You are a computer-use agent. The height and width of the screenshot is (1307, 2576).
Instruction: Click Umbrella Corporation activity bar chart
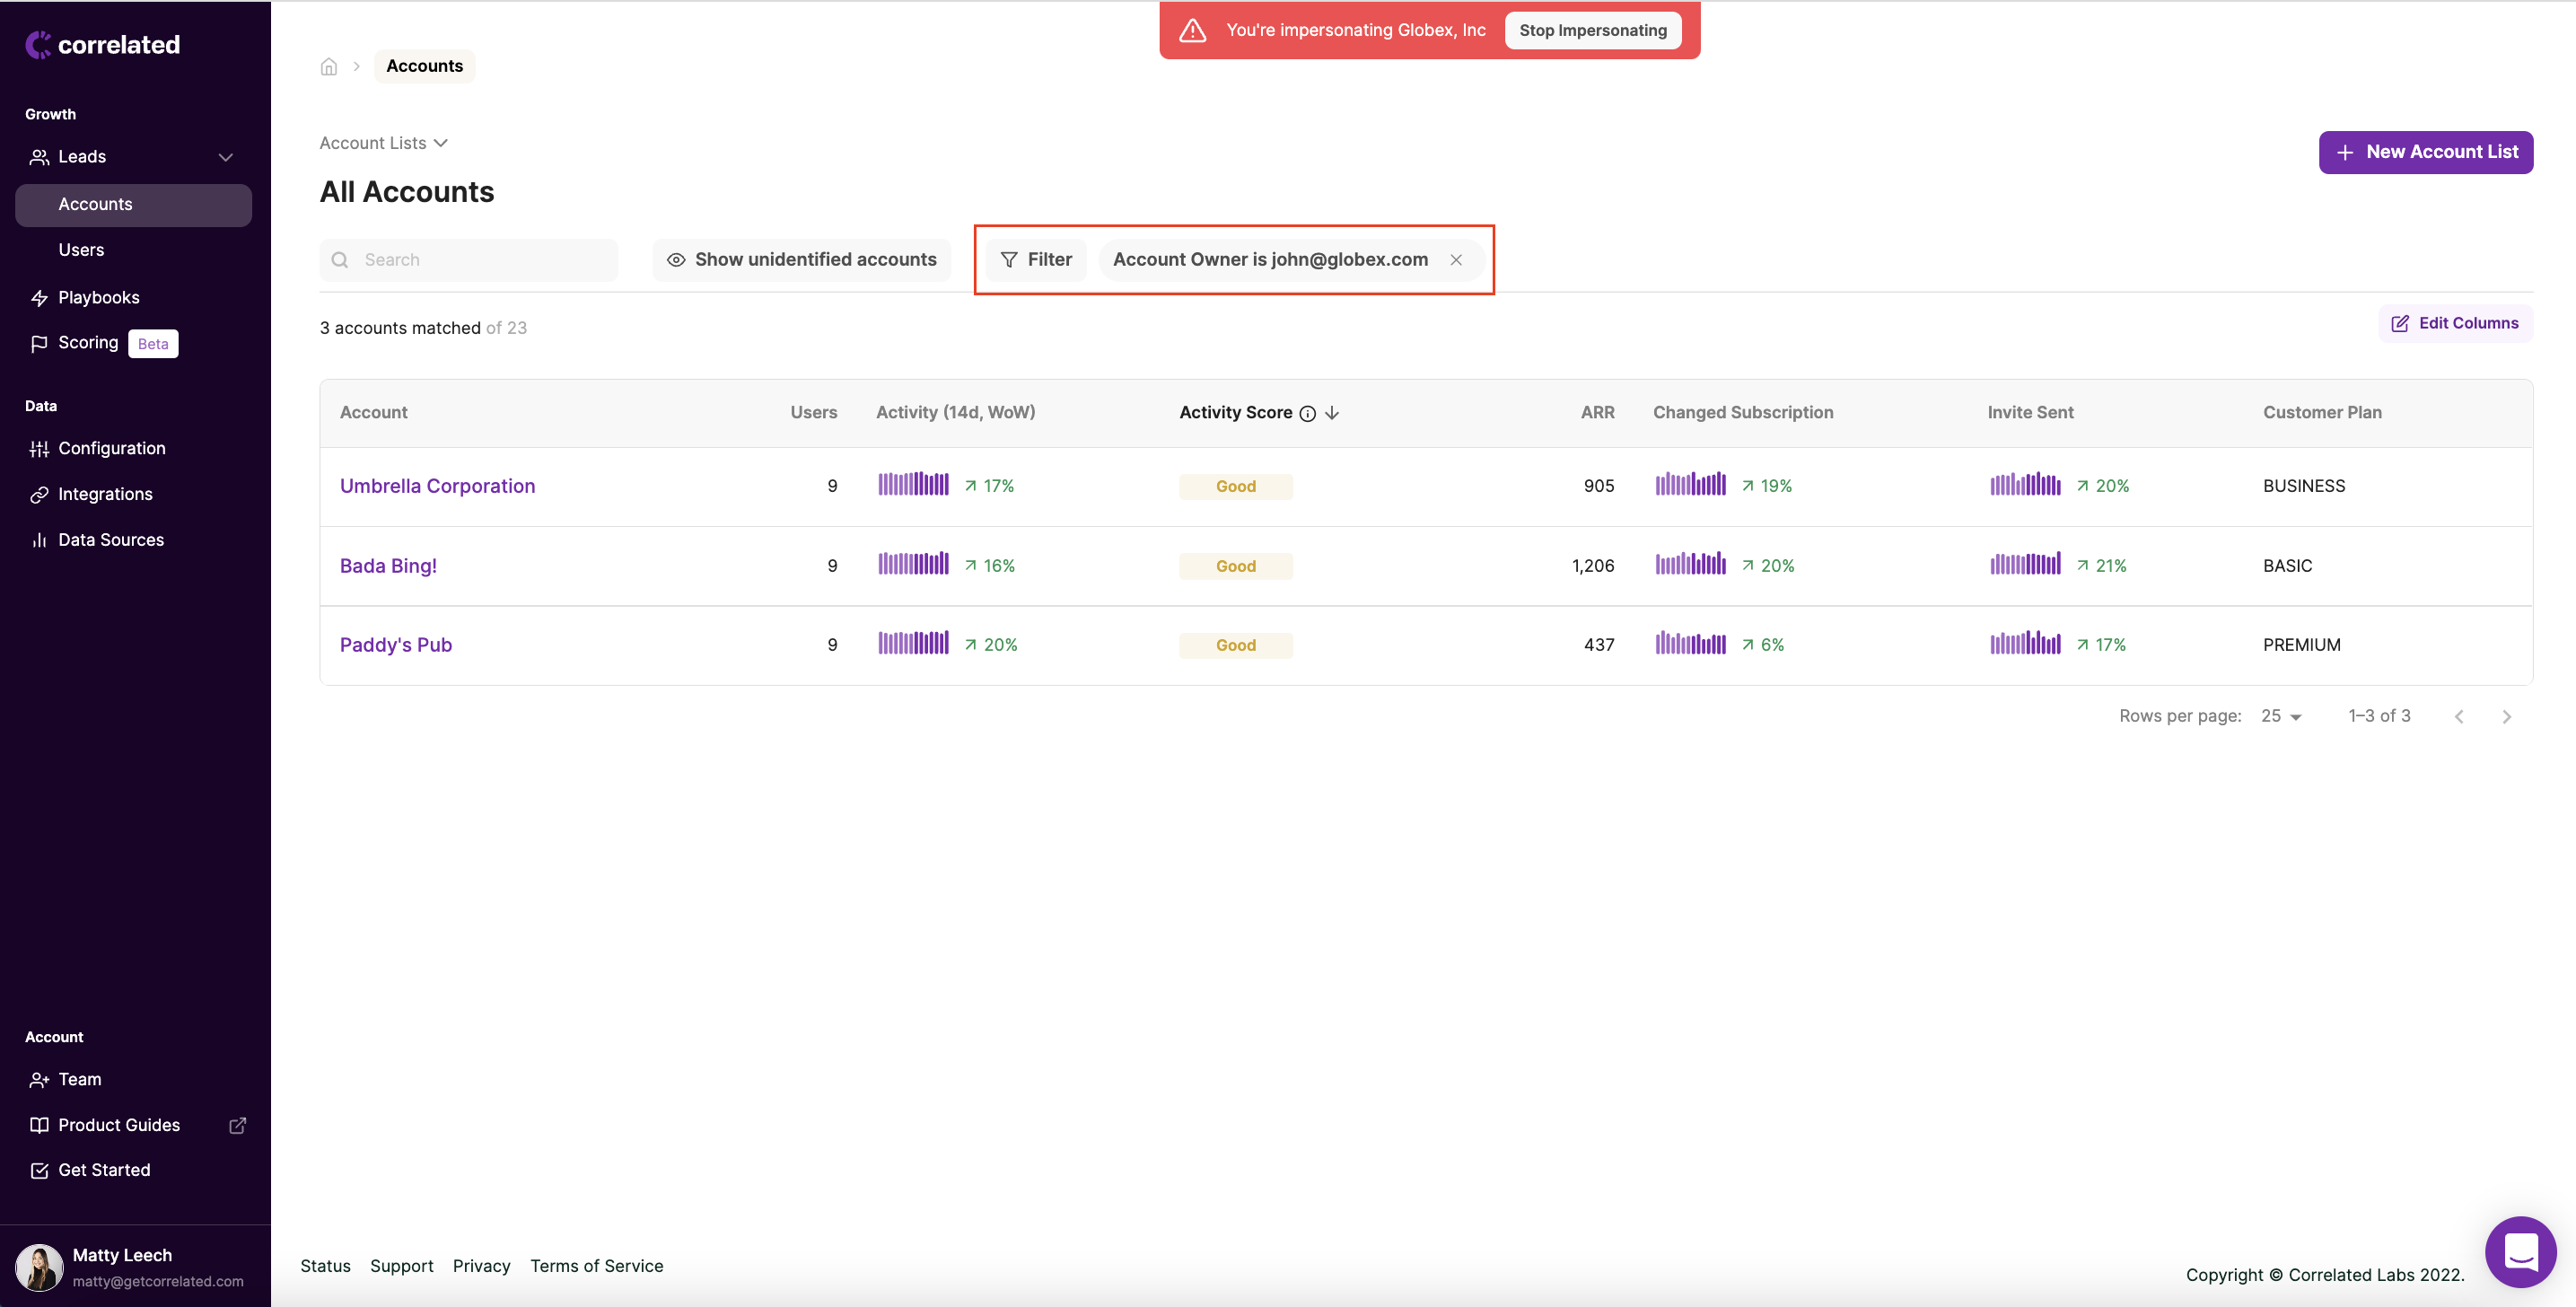click(x=913, y=485)
